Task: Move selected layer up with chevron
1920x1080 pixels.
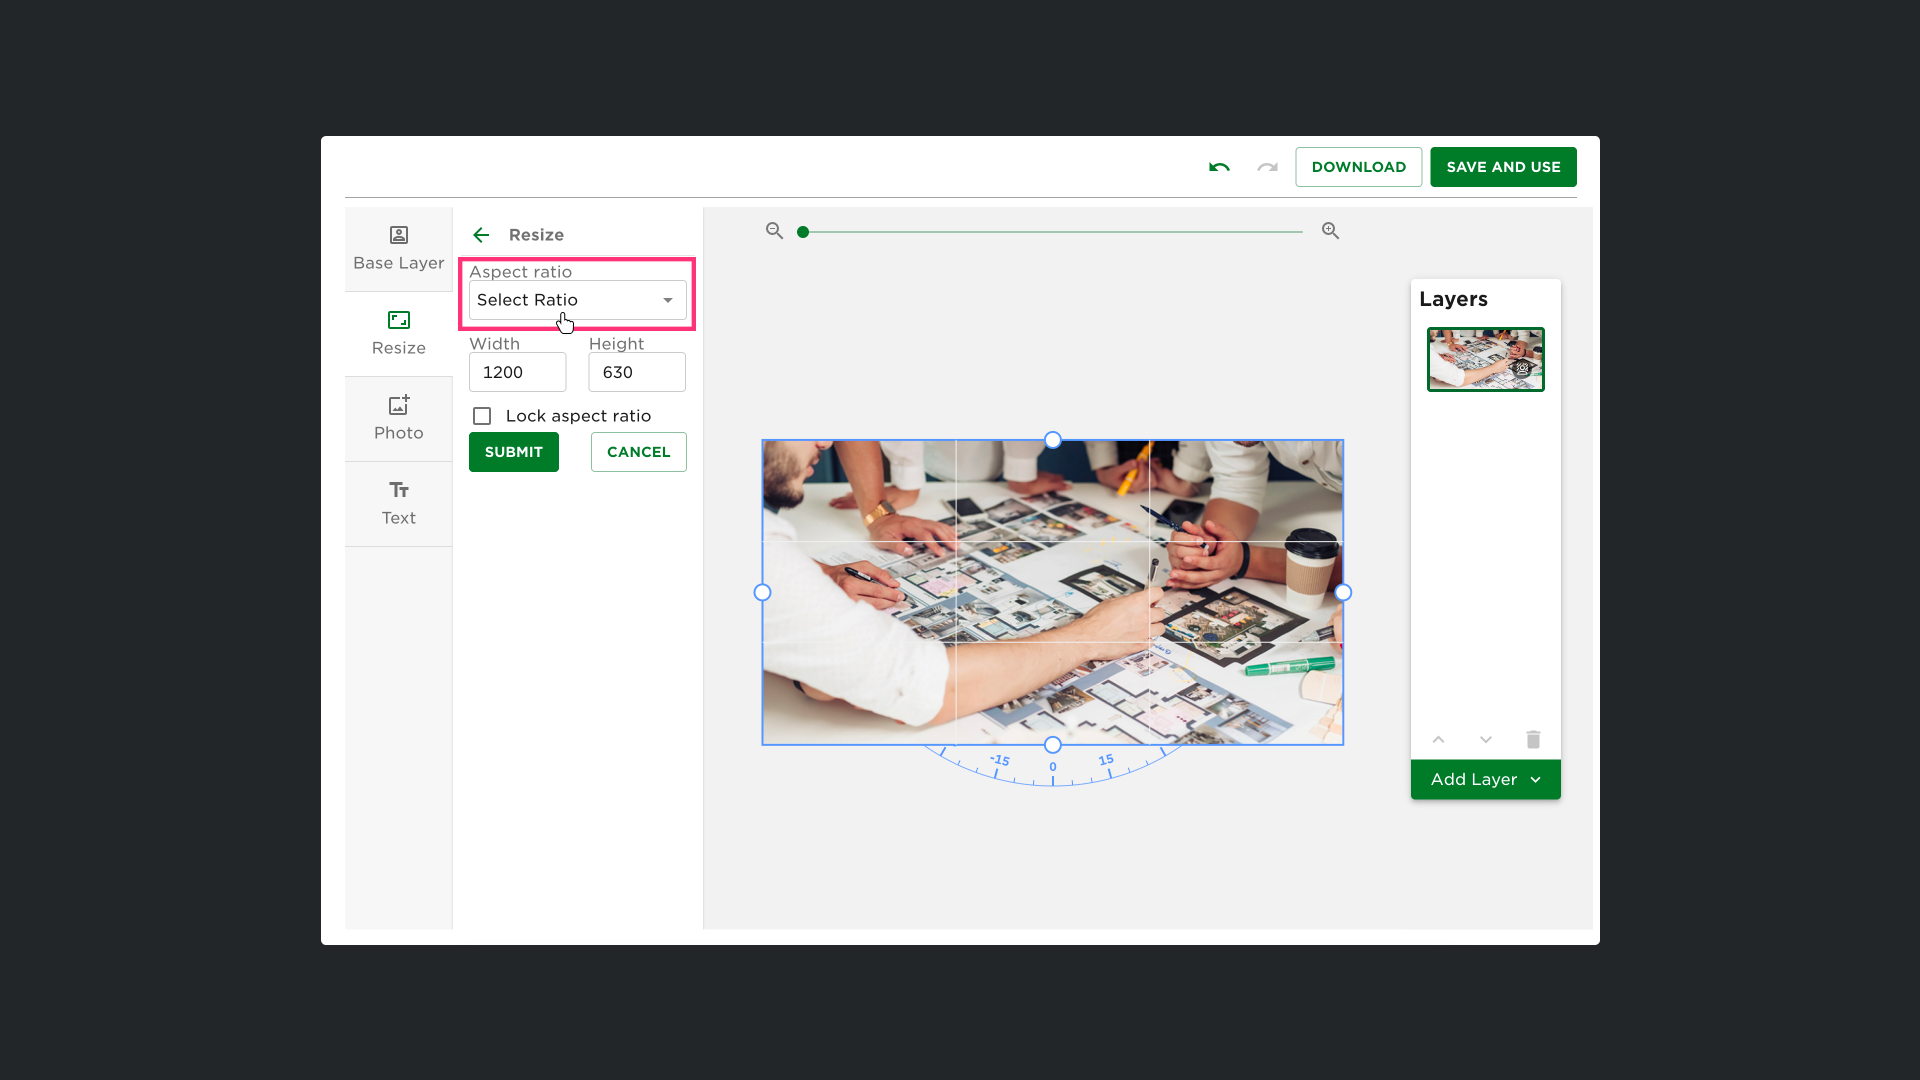Action: (1438, 740)
